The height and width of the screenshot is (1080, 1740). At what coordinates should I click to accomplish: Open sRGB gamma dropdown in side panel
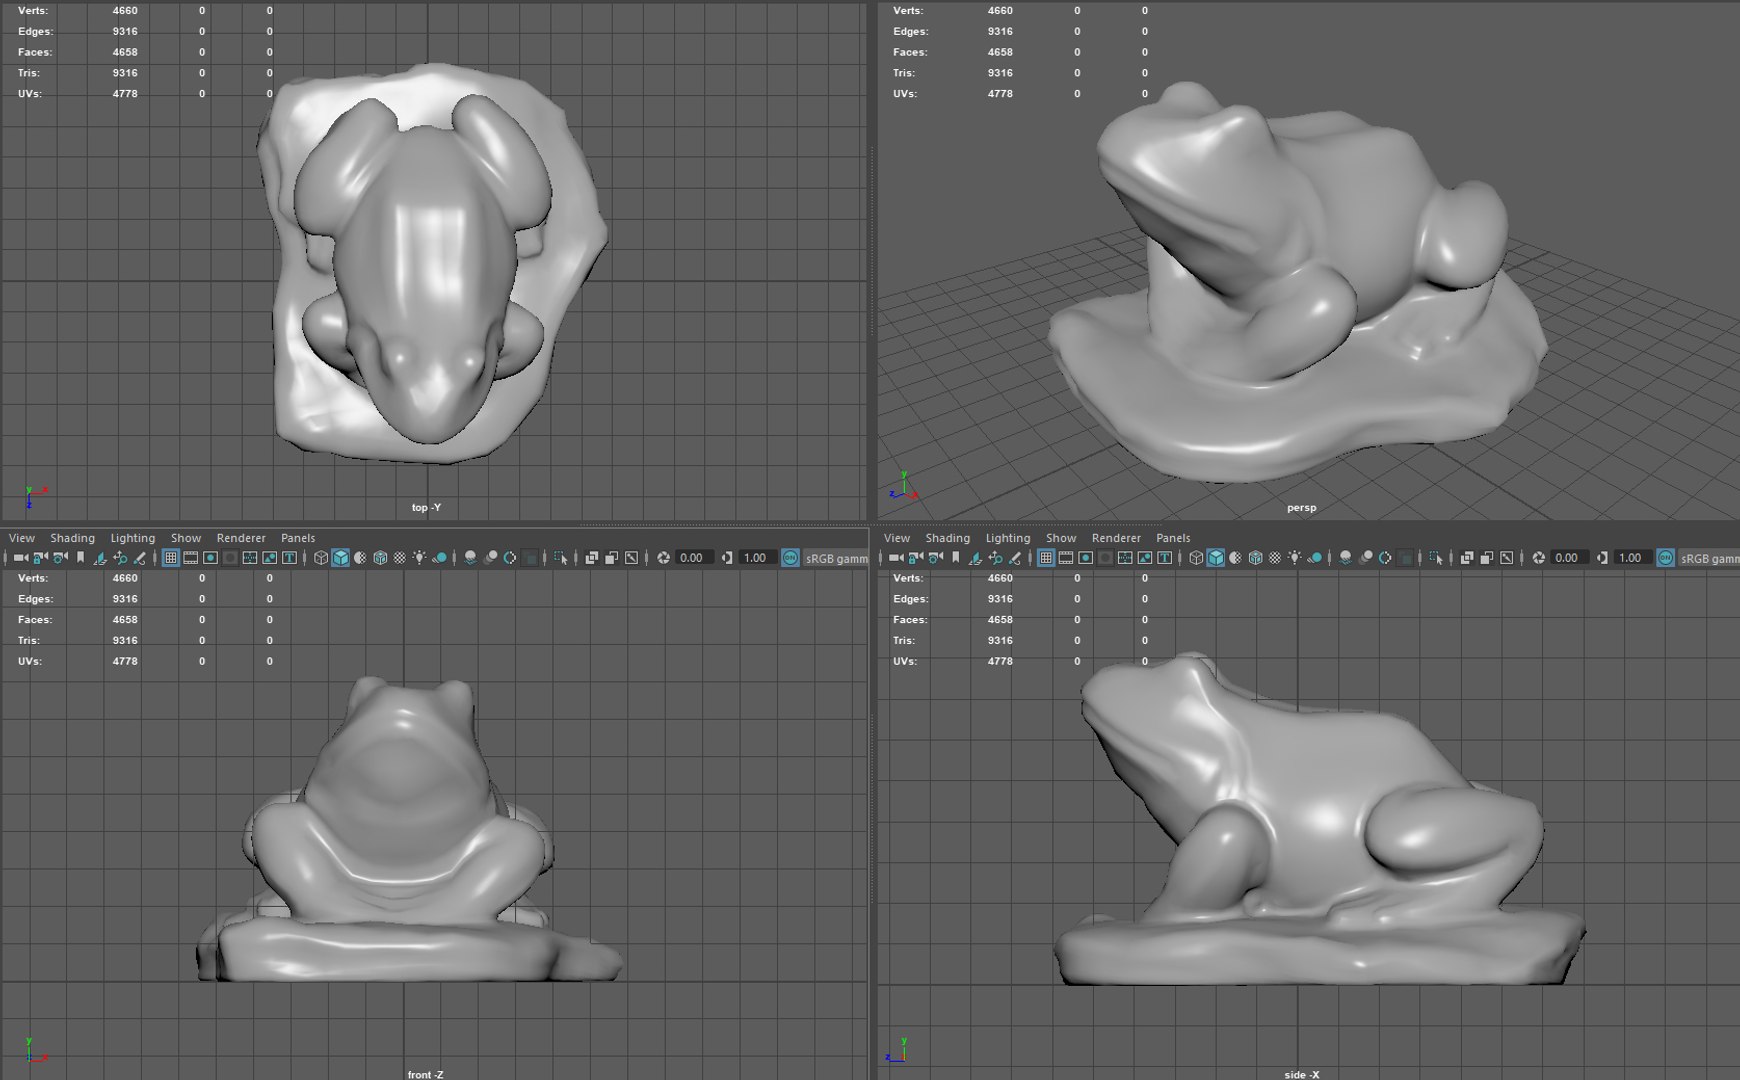point(1709,558)
